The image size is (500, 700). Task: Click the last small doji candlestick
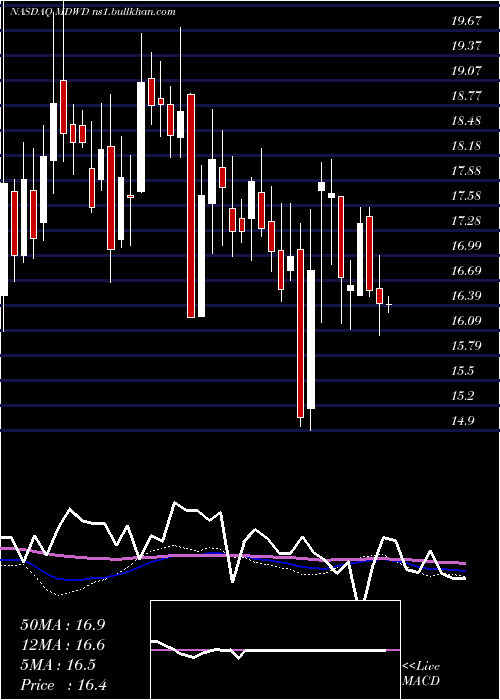pos(389,305)
